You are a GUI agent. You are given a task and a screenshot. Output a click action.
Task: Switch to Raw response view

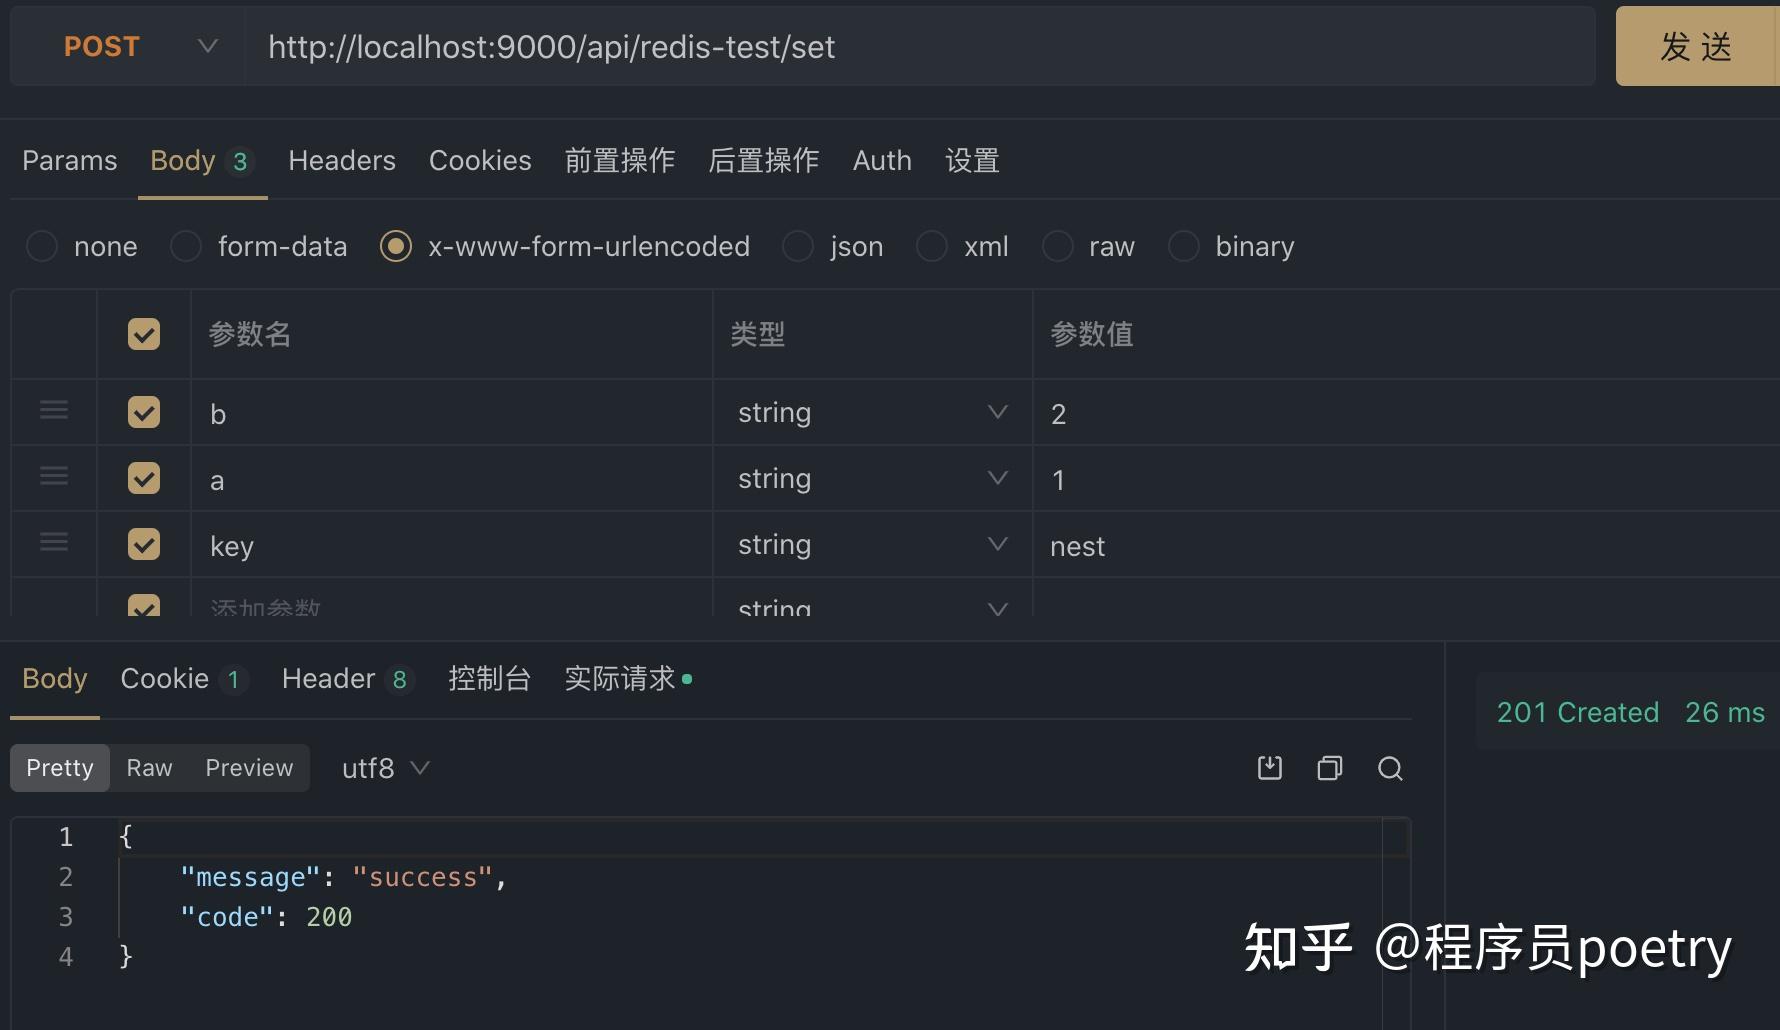tap(149, 768)
